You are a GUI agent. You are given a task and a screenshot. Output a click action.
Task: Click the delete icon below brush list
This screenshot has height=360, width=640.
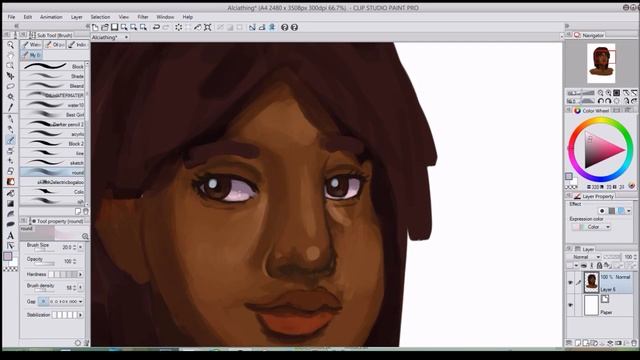(x=86, y=211)
